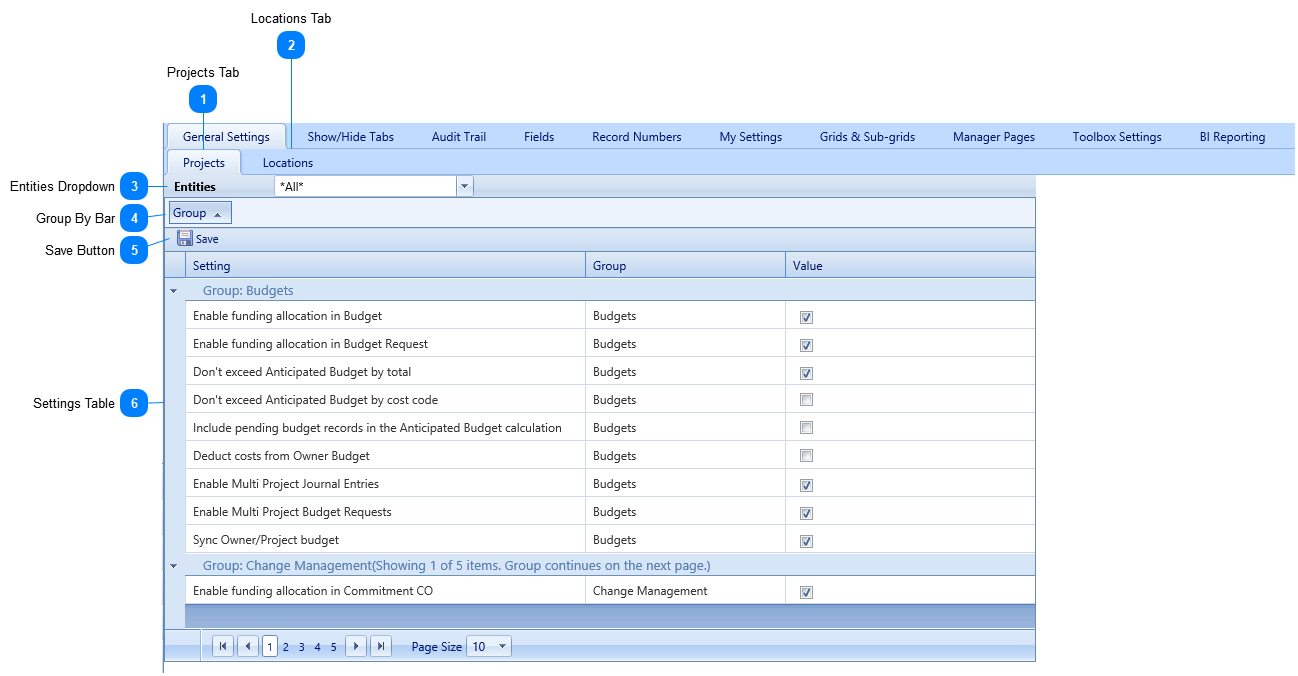The image size is (1298, 676).
Task: Open the General Settings tab
Action: [226, 137]
